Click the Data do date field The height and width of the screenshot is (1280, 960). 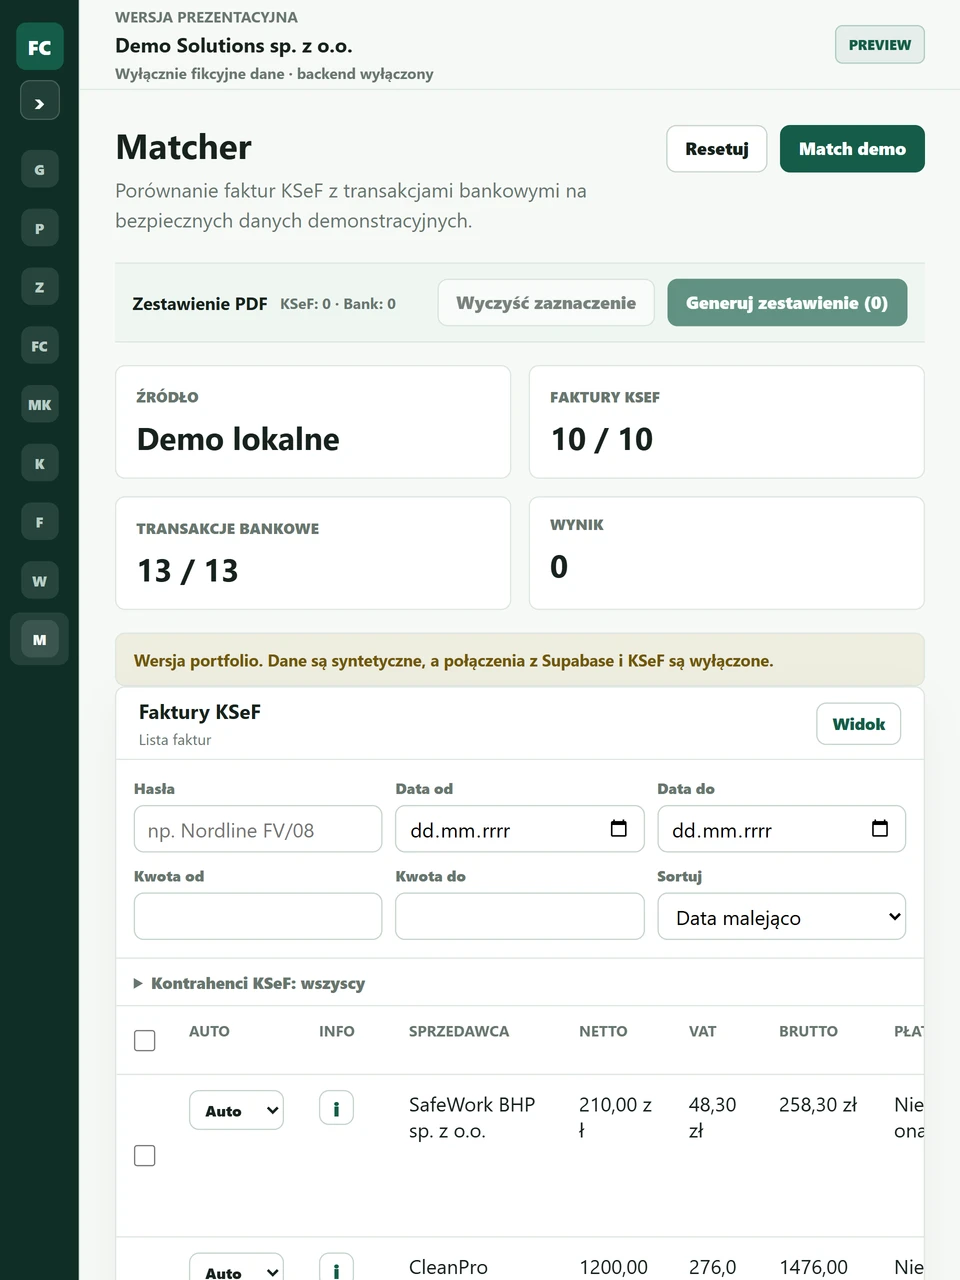(782, 829)
